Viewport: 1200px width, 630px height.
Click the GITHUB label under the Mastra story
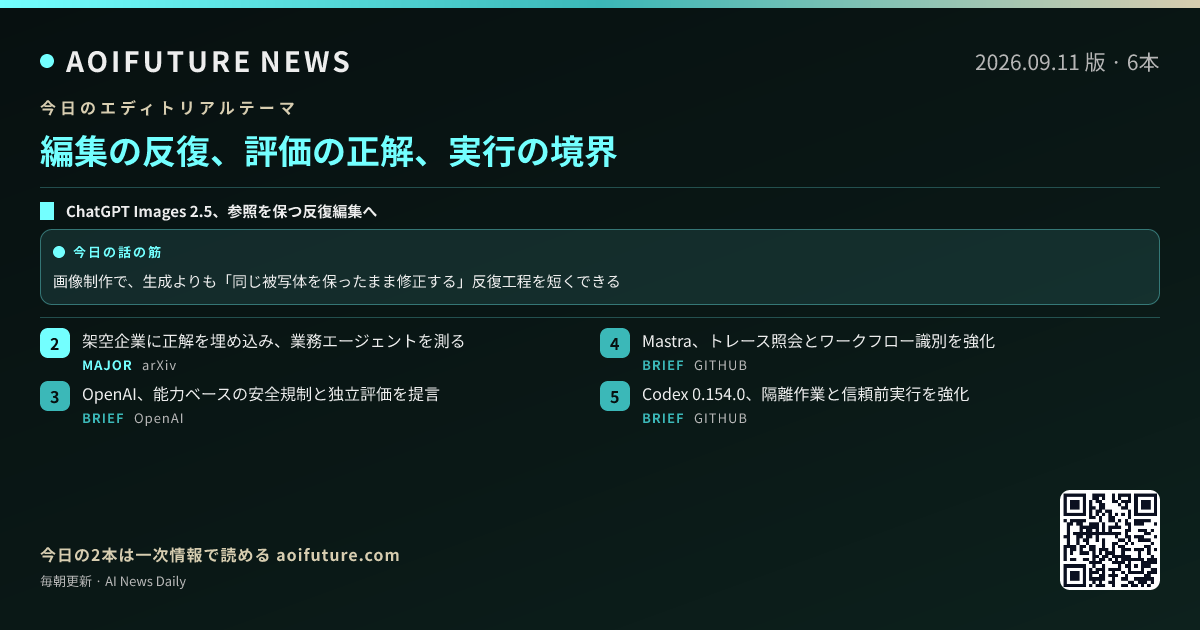coord(721,366)
